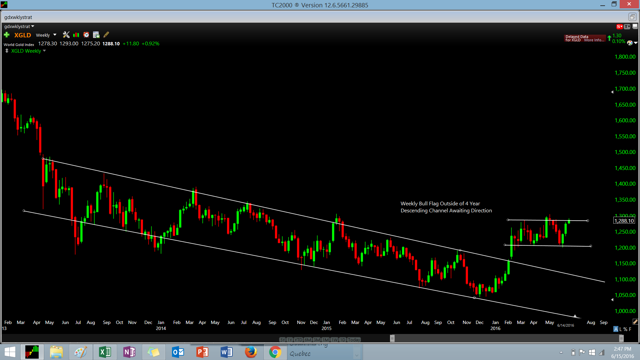Click the 6/14/2016 date marker on axis
Screen dimensions: 640x360
tap(565, 325)
